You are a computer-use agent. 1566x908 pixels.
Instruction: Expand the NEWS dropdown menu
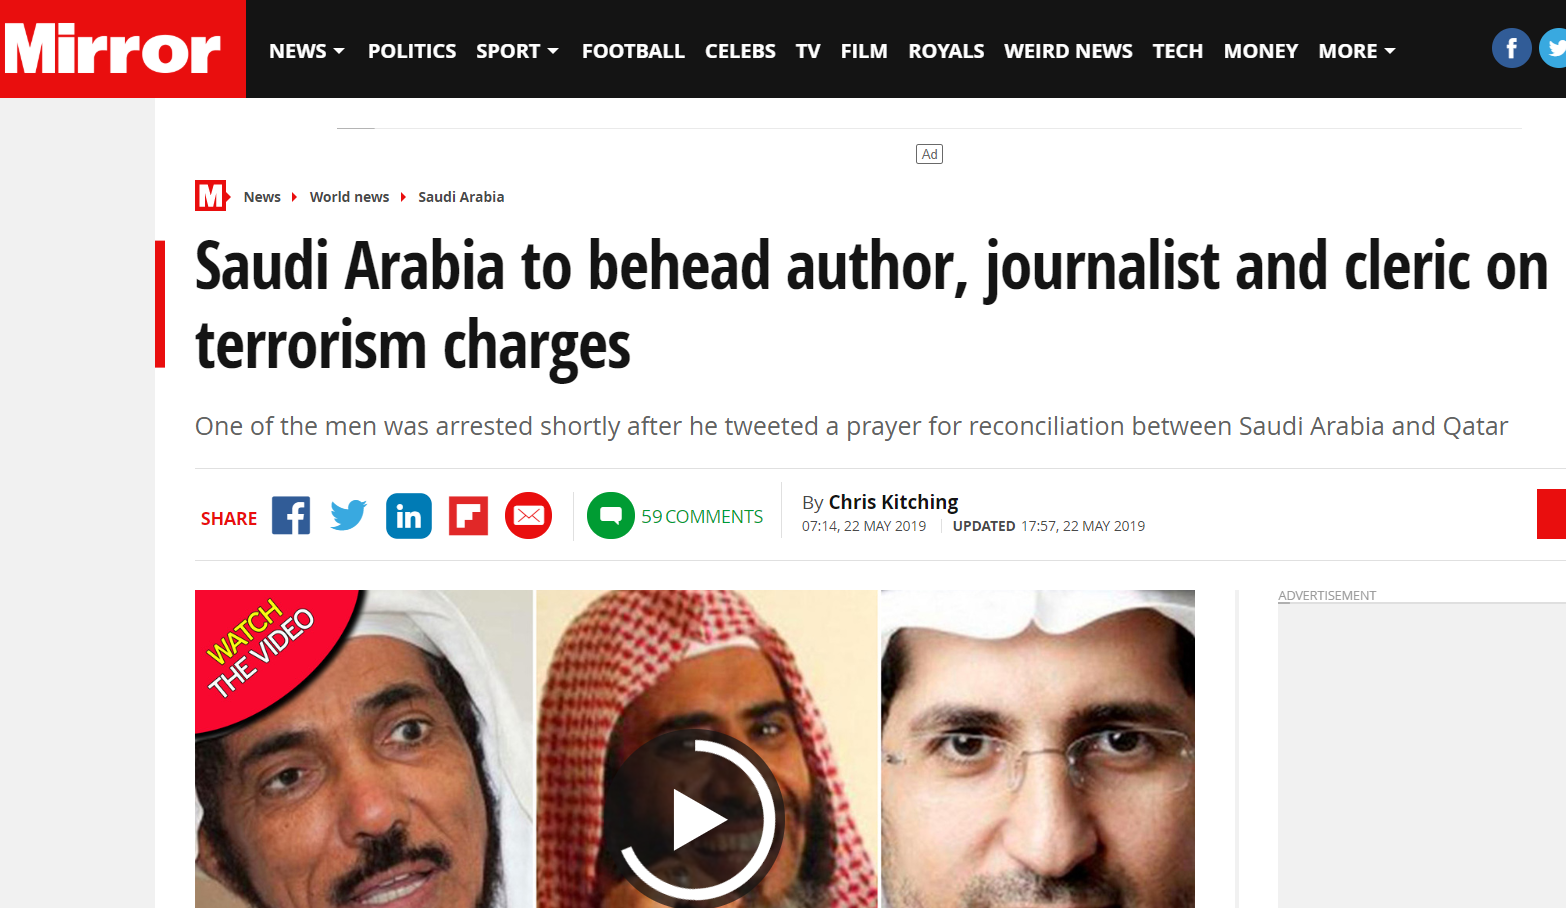pos(307,51)
